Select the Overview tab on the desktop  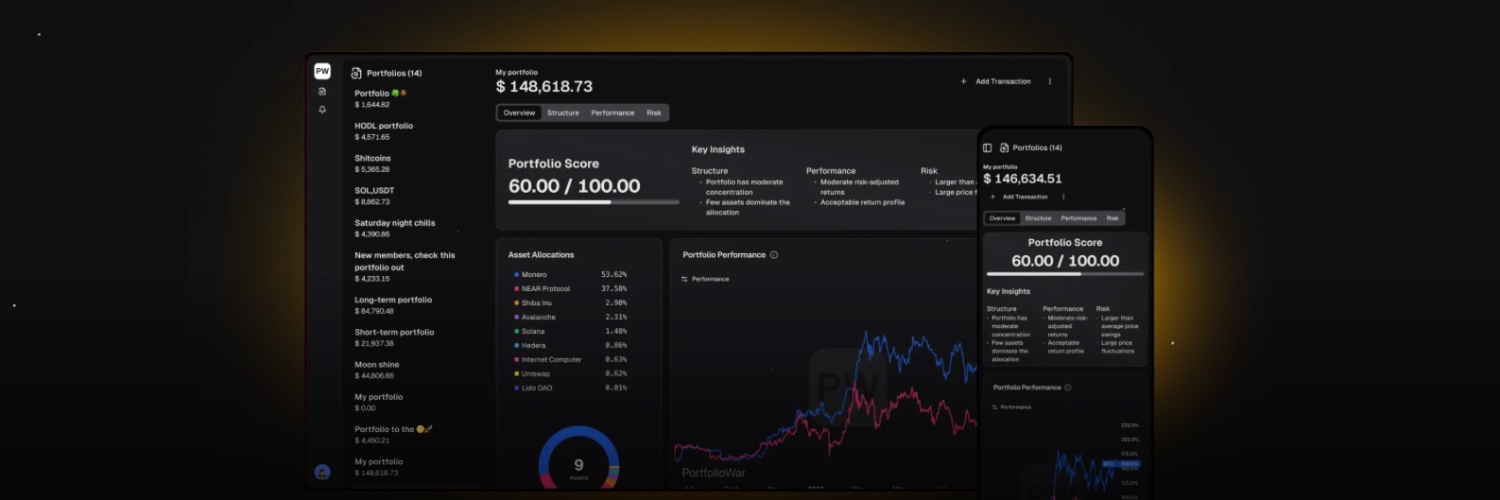[519, 113]
